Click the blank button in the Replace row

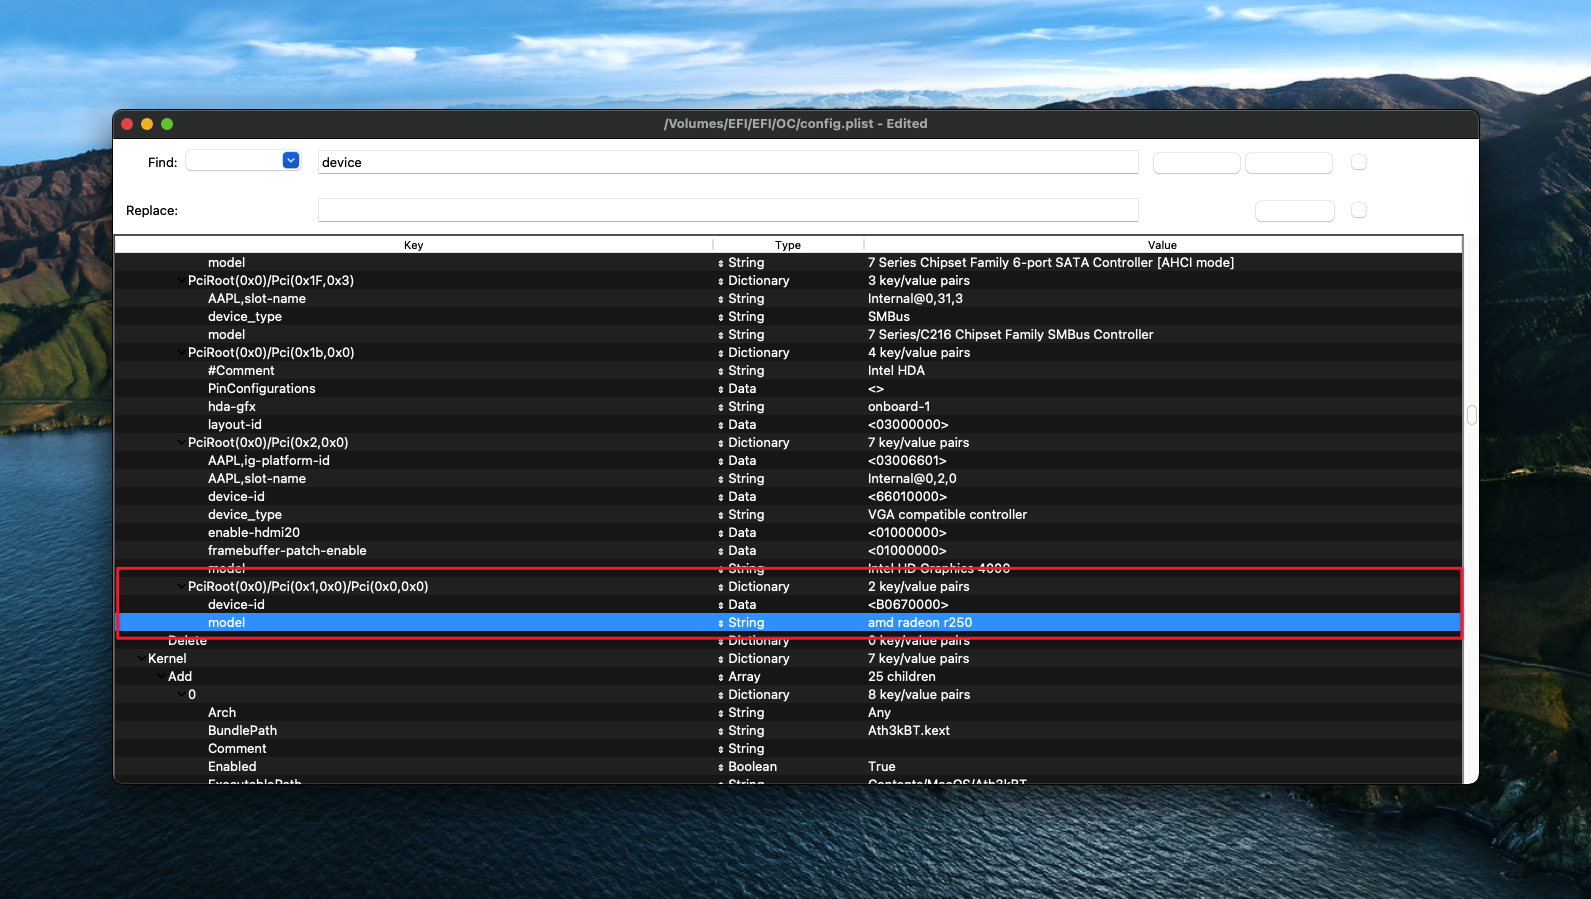coord(1294,210)
